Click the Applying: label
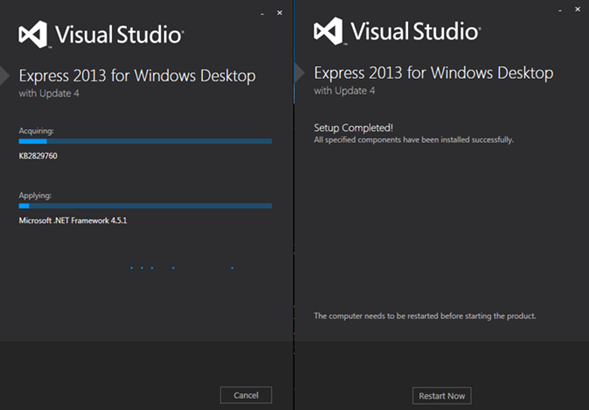This screenshot has height=410, width=589. click(x=35, y=195)
